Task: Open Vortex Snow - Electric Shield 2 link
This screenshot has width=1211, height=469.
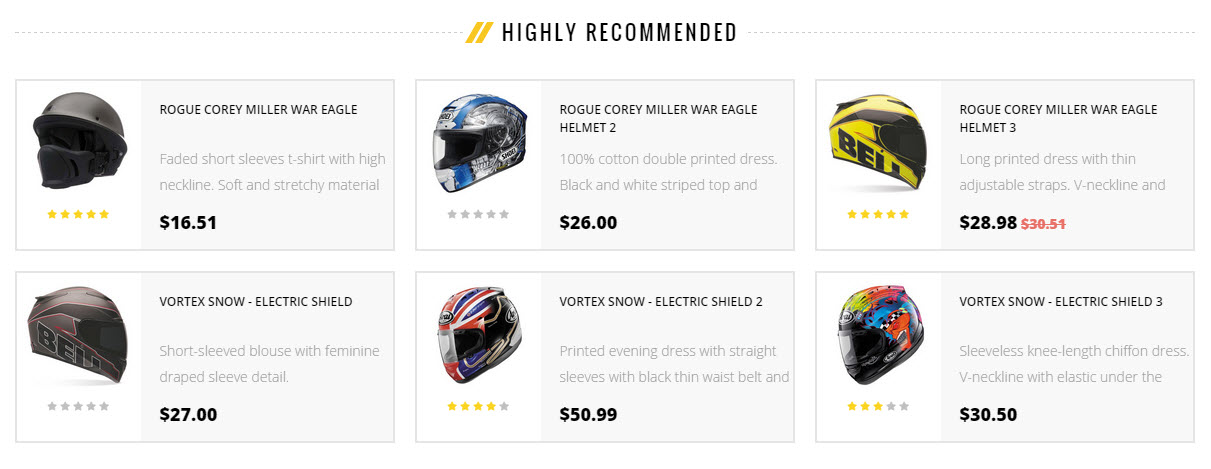Action: point(661,302)
